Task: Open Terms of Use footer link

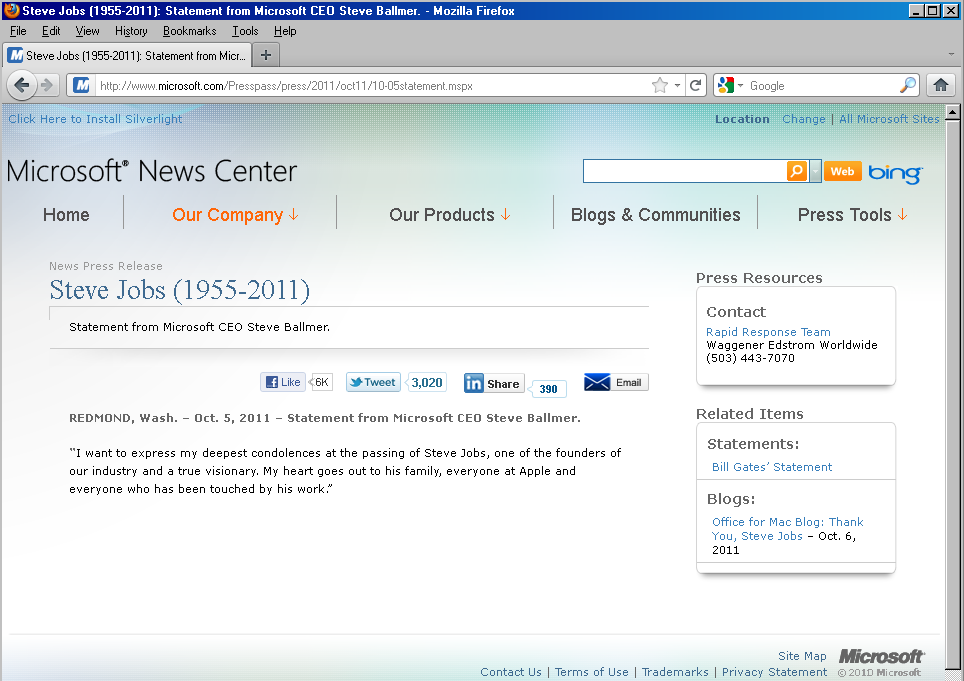Action: [591, 672]
